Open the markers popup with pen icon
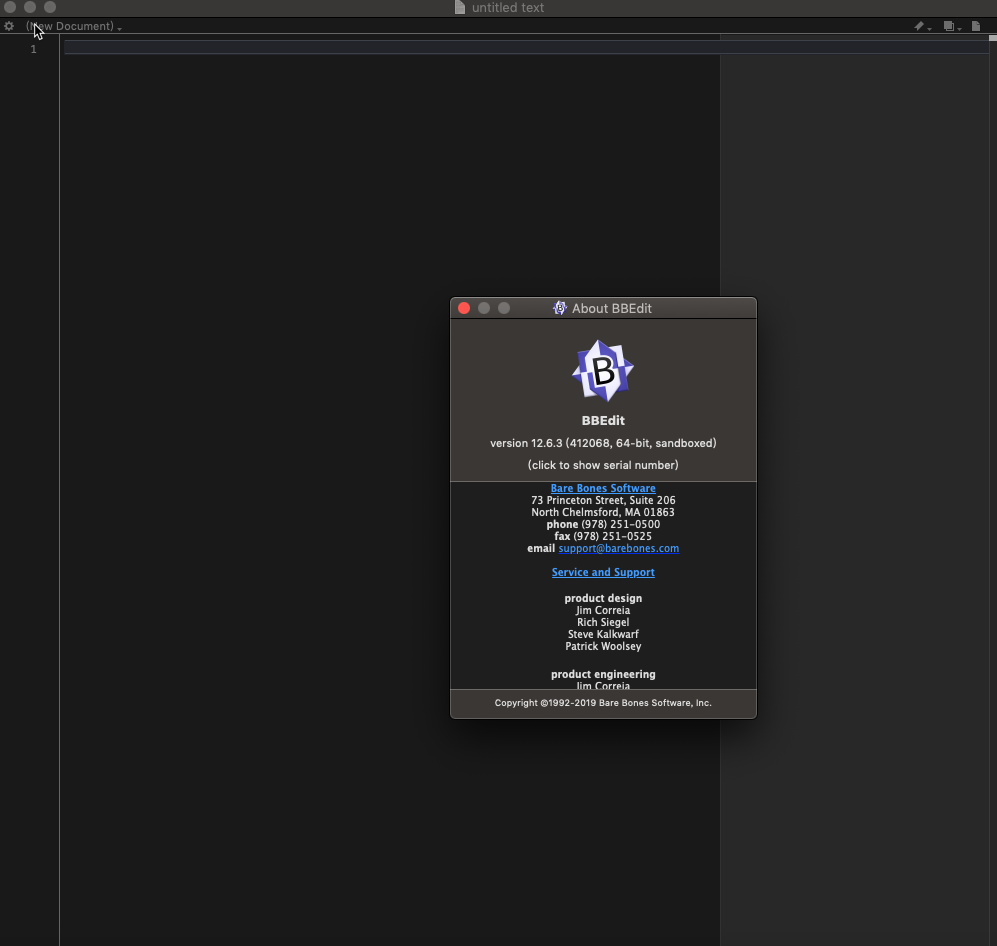This screenshot has width=997, height=946. 922,26
